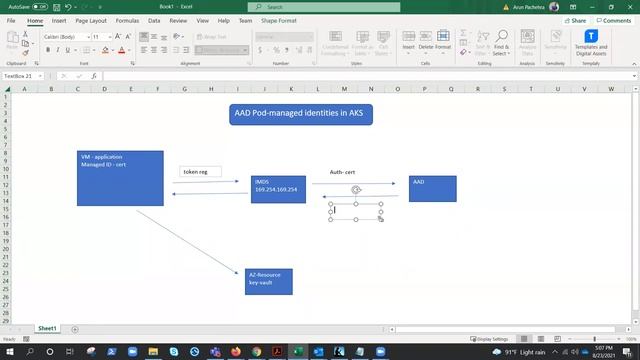640x360 pixels.
Task: Select the Format Painter brush
Action: pos(25,53)
